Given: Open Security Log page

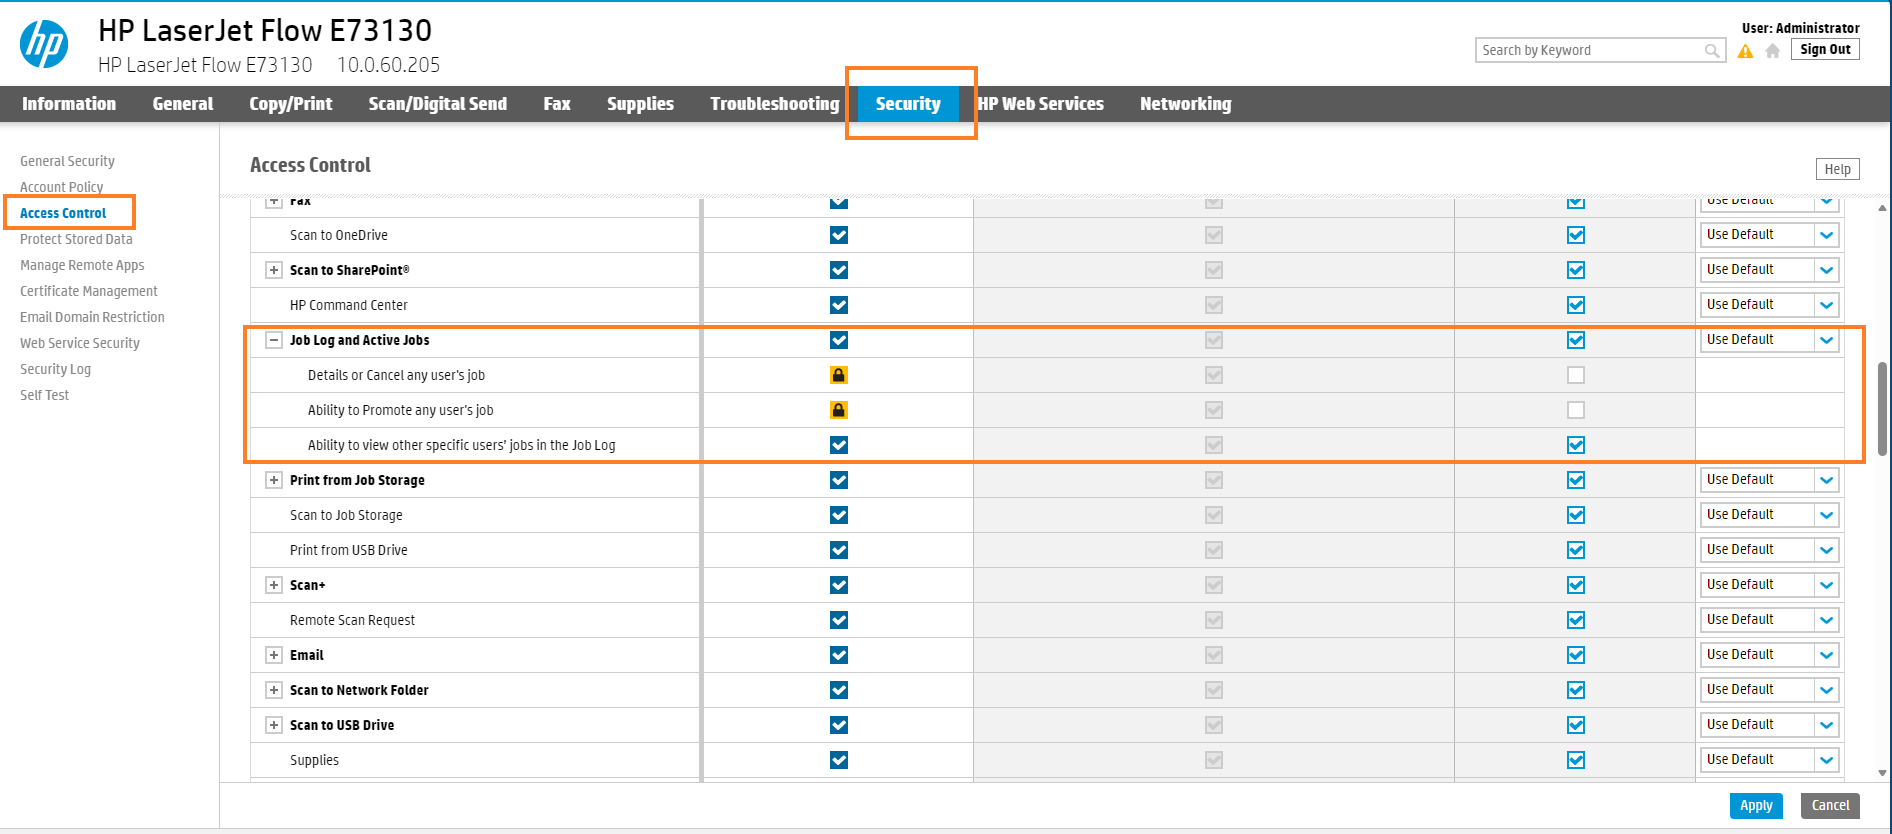Looking at the screenshot, I should click(55, 369).
